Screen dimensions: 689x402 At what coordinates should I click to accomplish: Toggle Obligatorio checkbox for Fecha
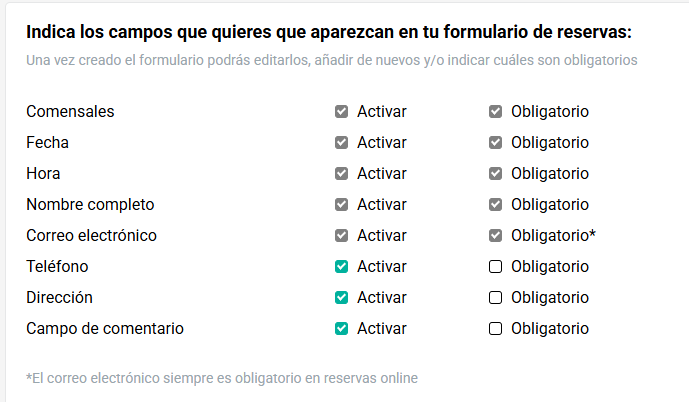[495, 143]
